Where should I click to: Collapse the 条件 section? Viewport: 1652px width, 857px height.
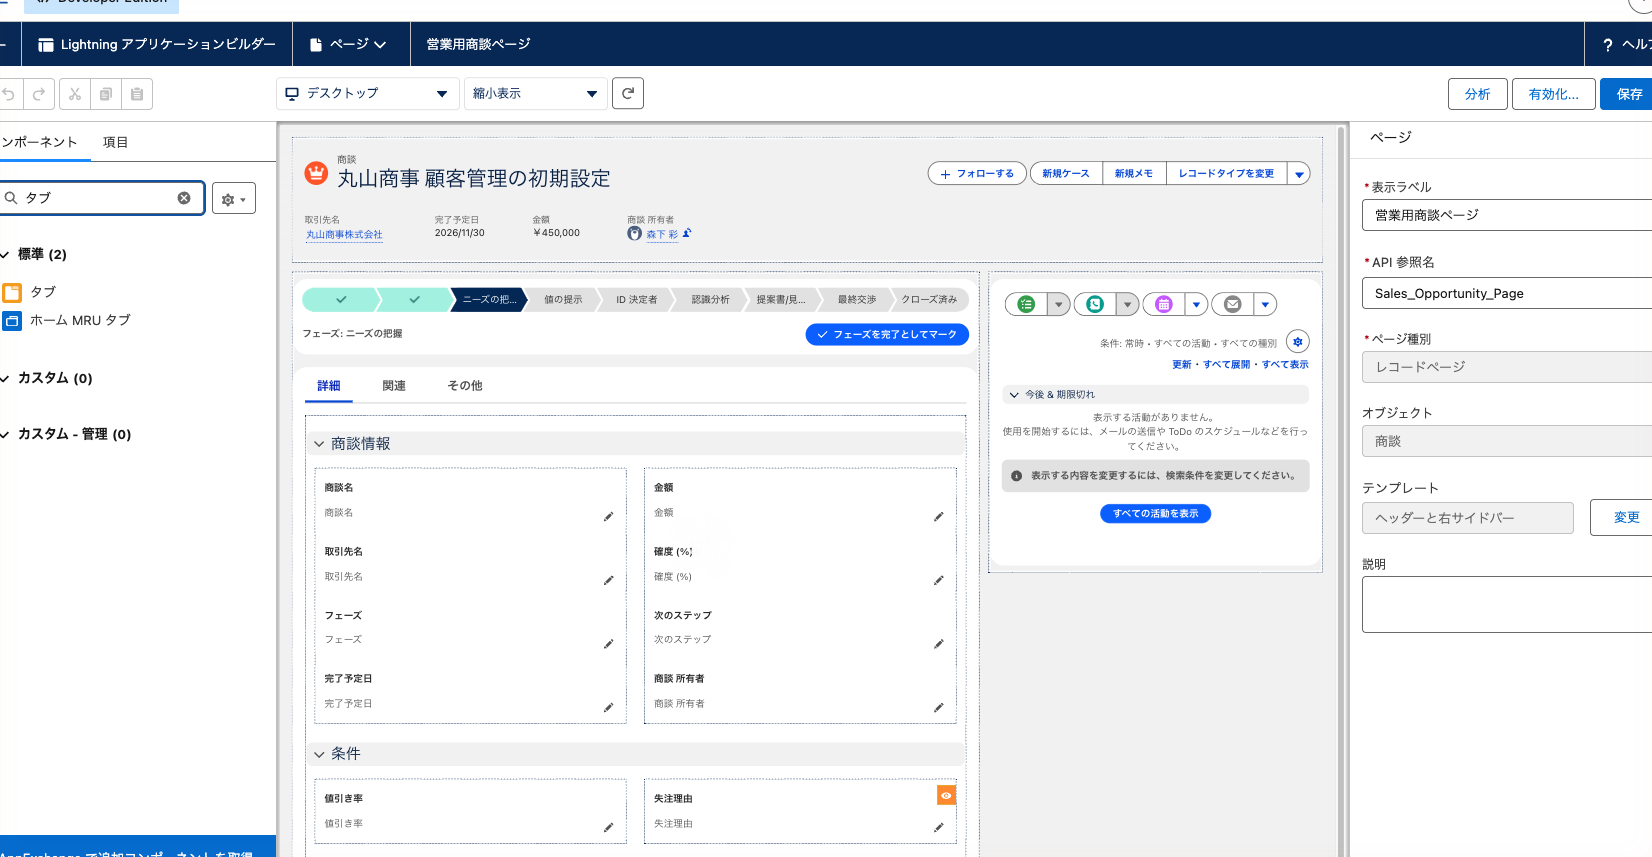pos(320,754)
